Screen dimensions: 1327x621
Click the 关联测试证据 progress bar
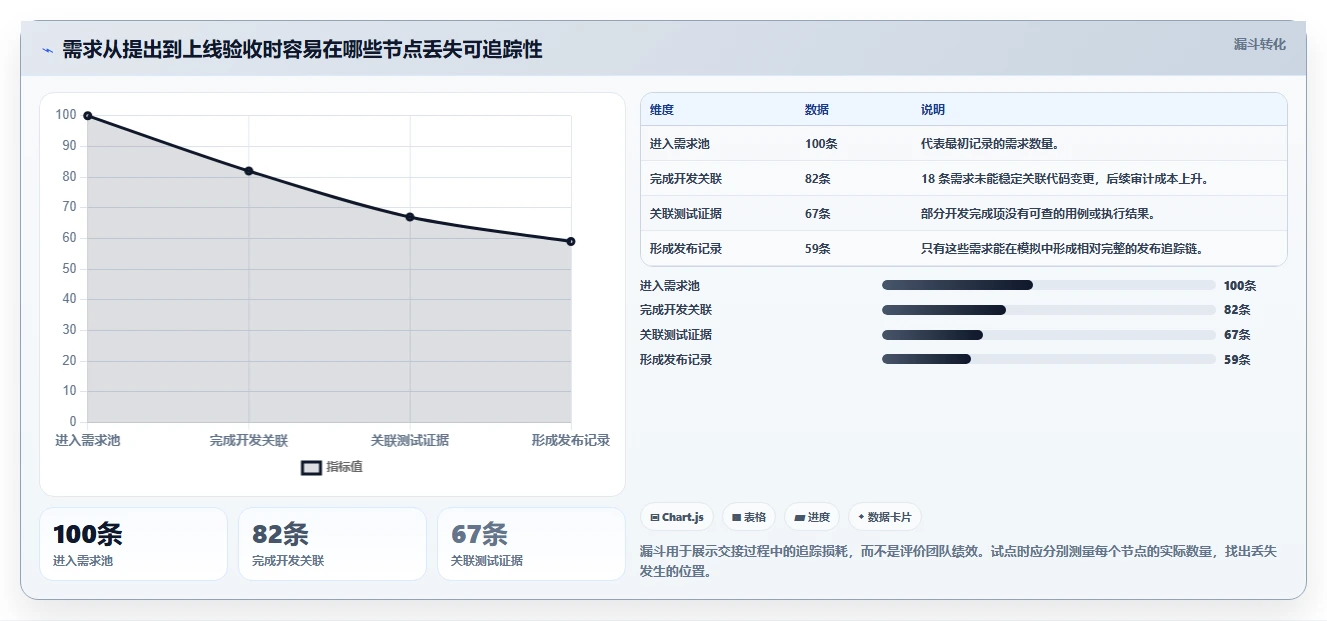pos(1048,335)
